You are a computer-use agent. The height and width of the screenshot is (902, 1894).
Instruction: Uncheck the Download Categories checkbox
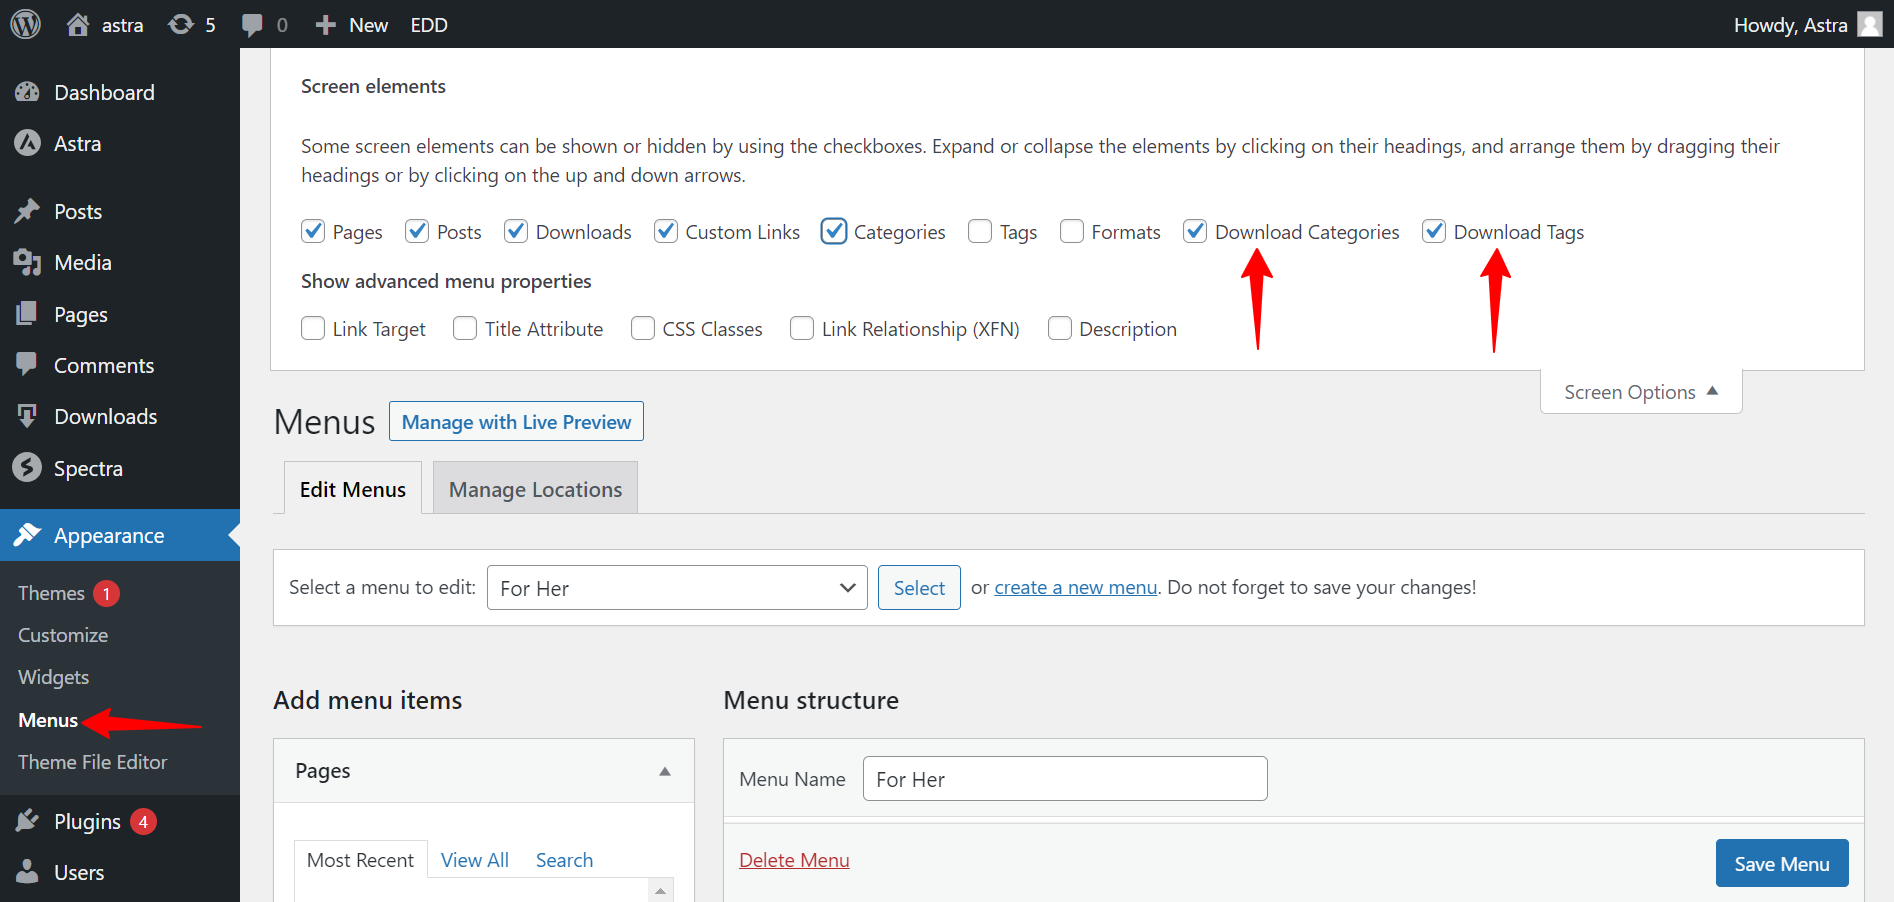(1195, 231)
